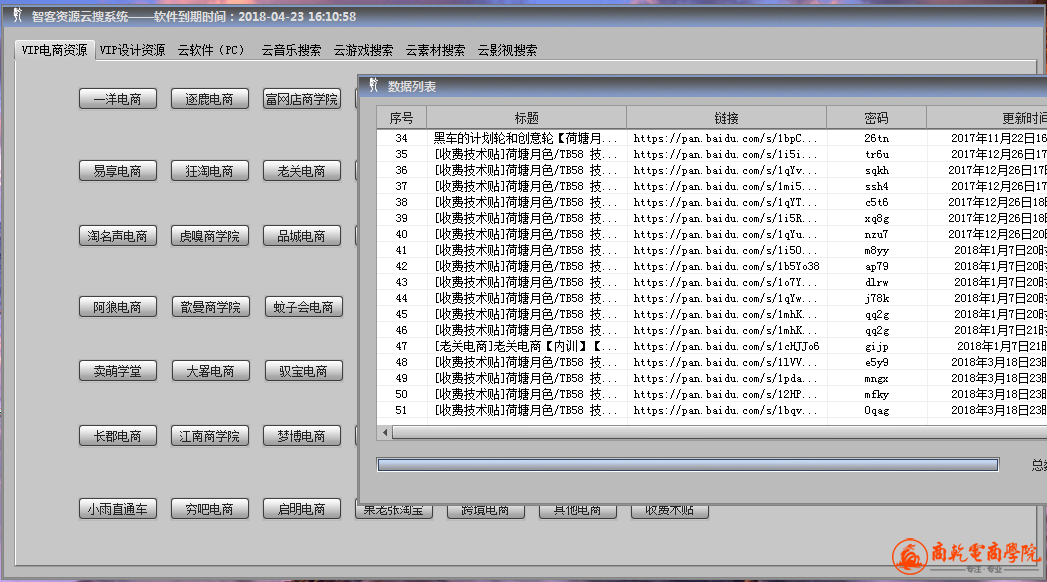Click the 富网店商学院 button

click(x=302, y=99)
